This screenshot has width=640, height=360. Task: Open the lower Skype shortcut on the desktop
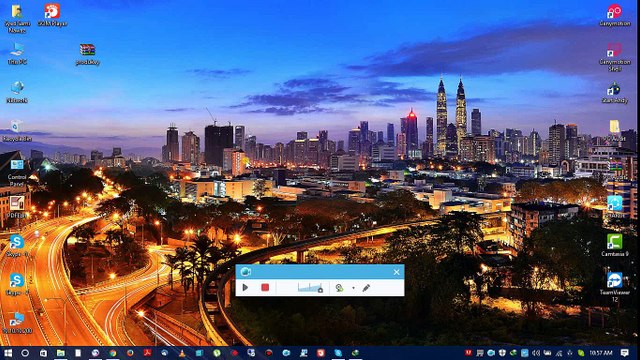[17, 284]
